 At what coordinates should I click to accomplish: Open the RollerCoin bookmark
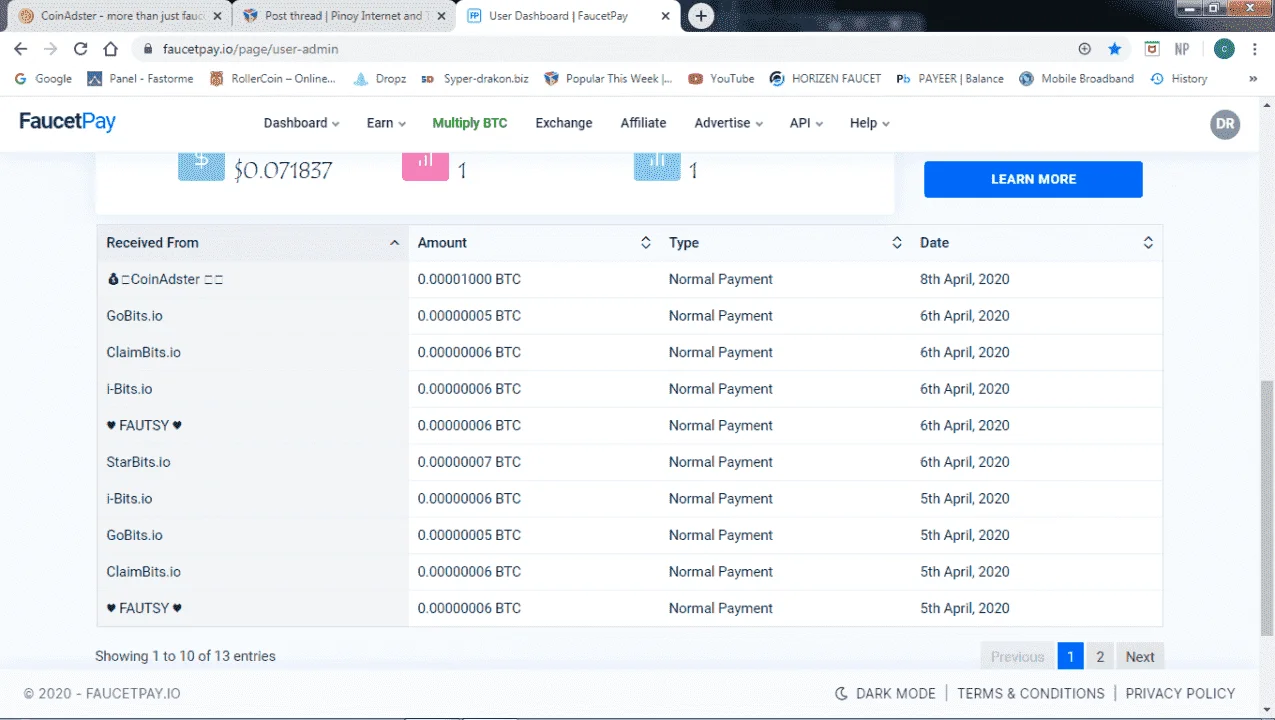pyautogui.click(x=272, y=79)
